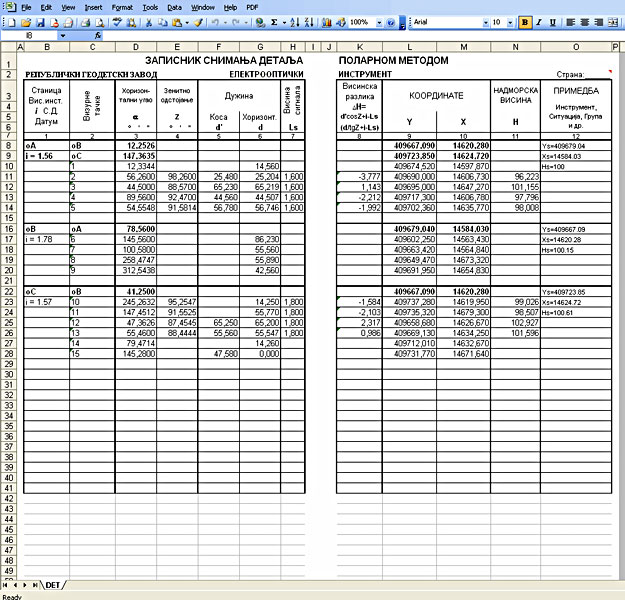Sort ascending with the A-Z icon
This screenshot has width=625, height=600.
pos(294,21)
